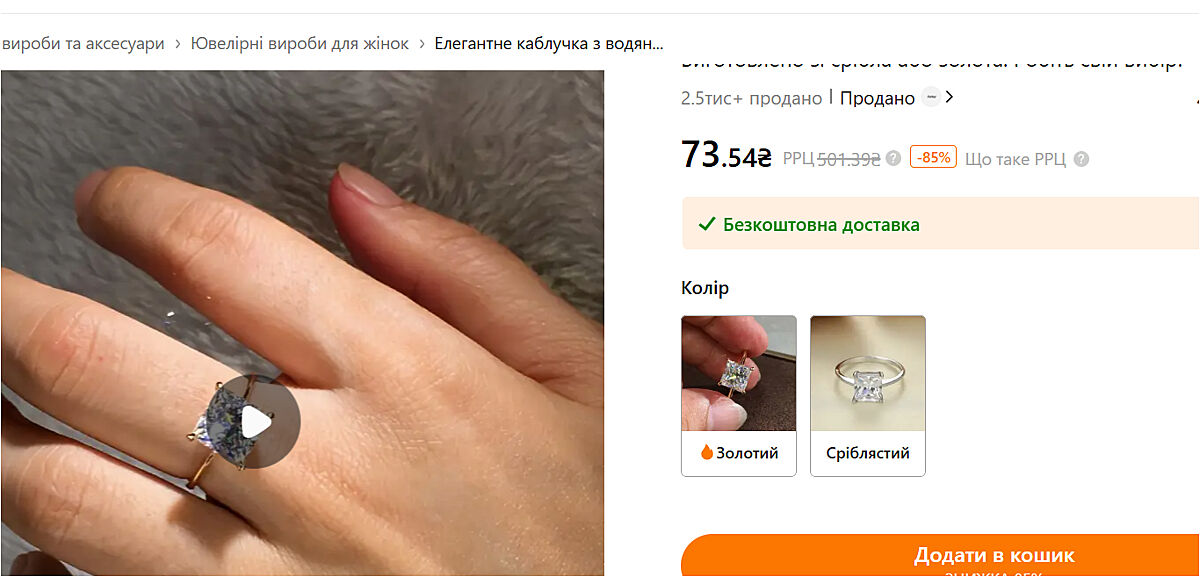Click the fire icon on the Золотий option
This screenshot has height=577, width=1200.
[707, 452]
